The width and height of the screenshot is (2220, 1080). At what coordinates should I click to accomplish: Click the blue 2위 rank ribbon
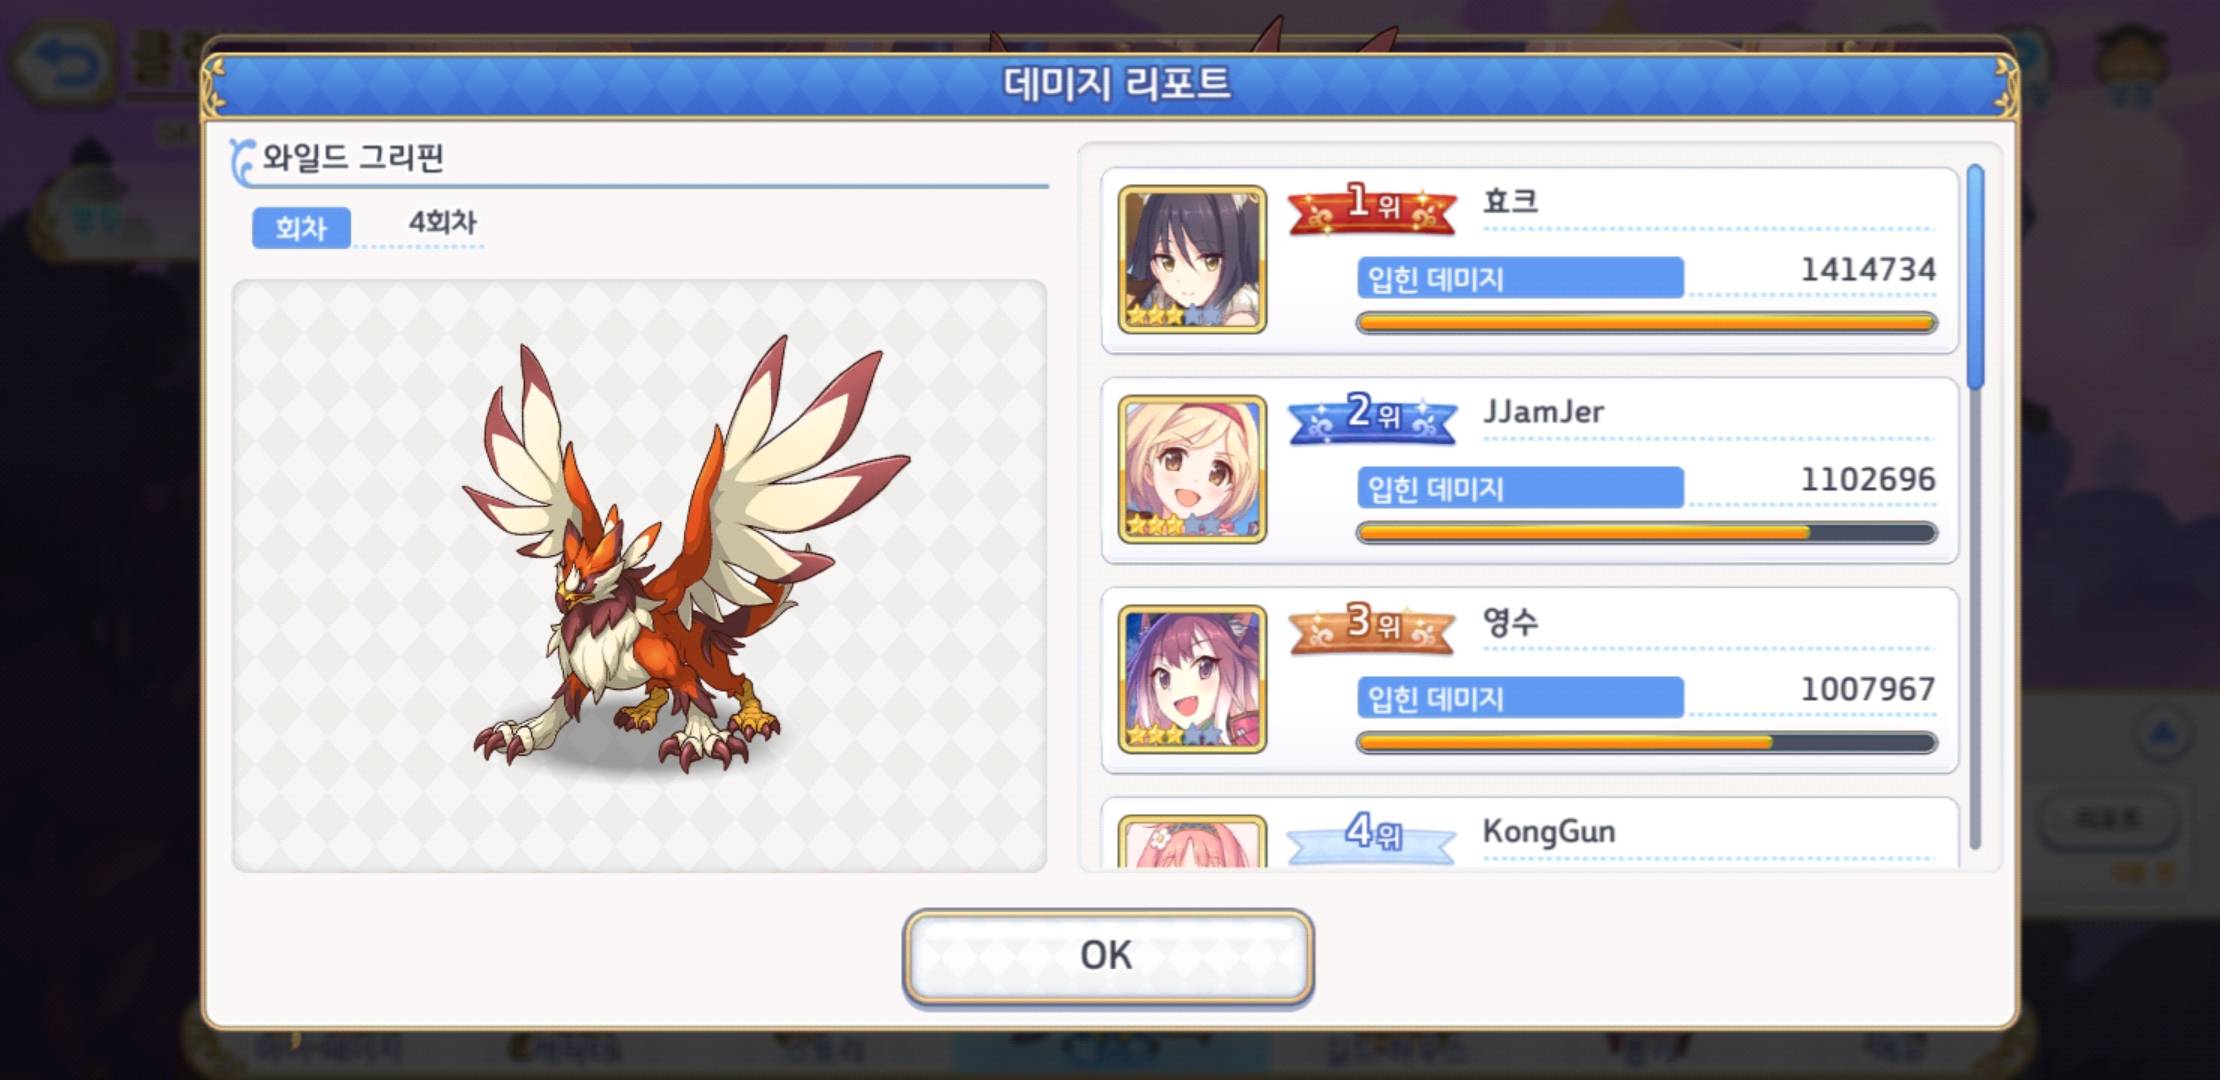point(1372,416)
